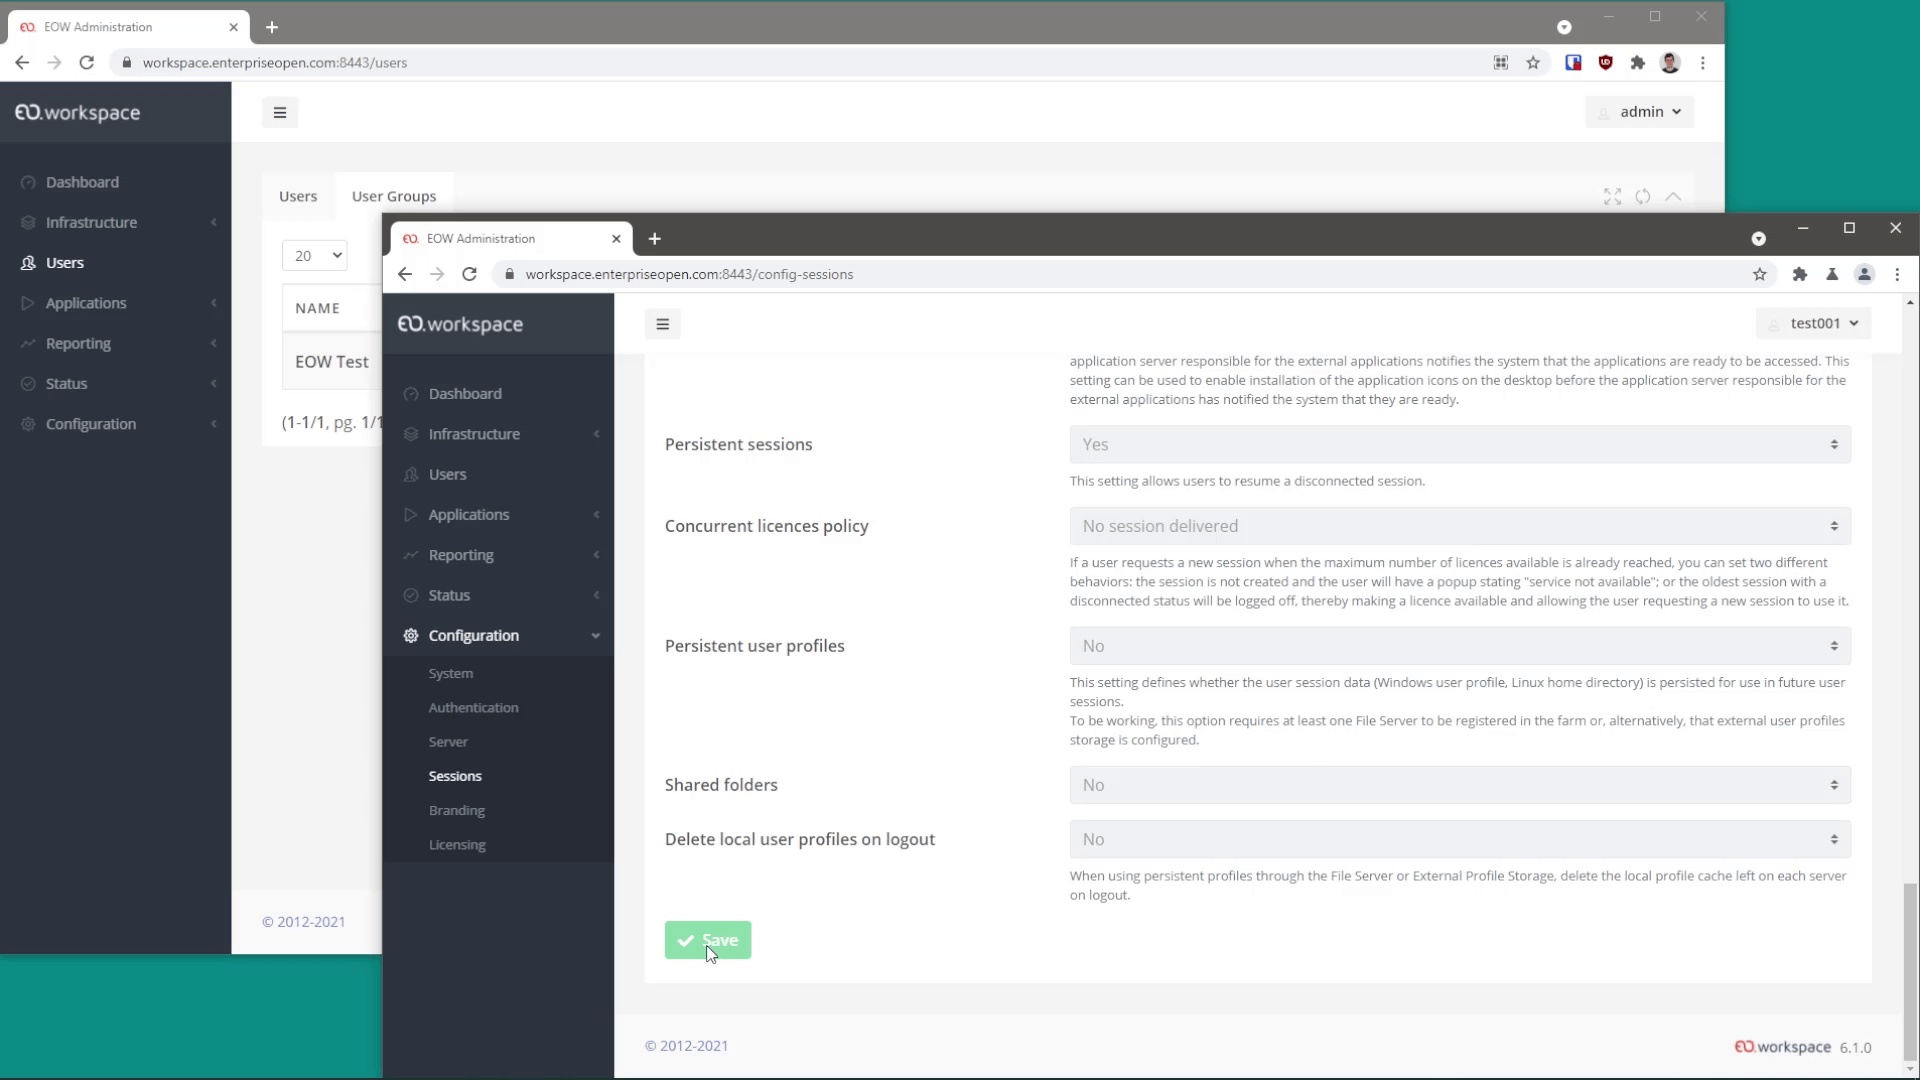Image resolution: width=1920 pixels, height=1080 pixels.
Task: Open the Concurrent licences policy dropdown
Action: click(x=1459, y=526)
